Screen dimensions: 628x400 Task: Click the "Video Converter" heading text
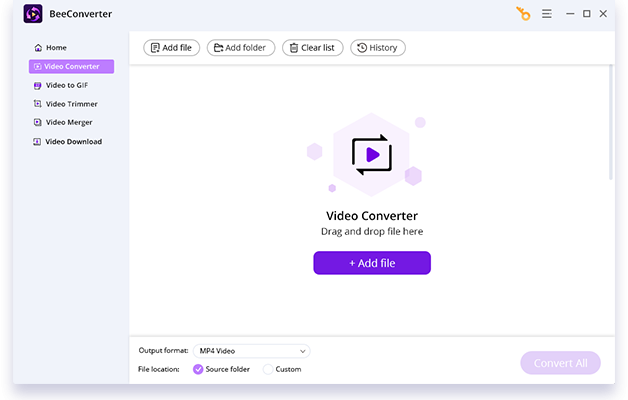[372, 216]
